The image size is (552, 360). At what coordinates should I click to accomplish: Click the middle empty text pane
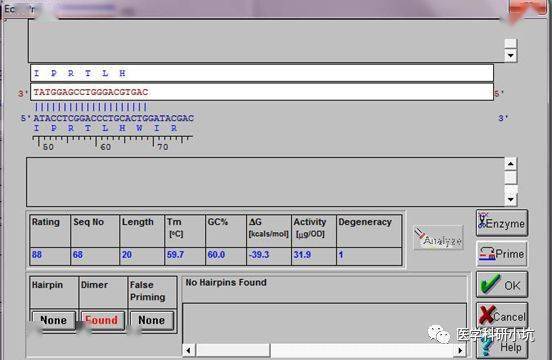coord(265,182)
